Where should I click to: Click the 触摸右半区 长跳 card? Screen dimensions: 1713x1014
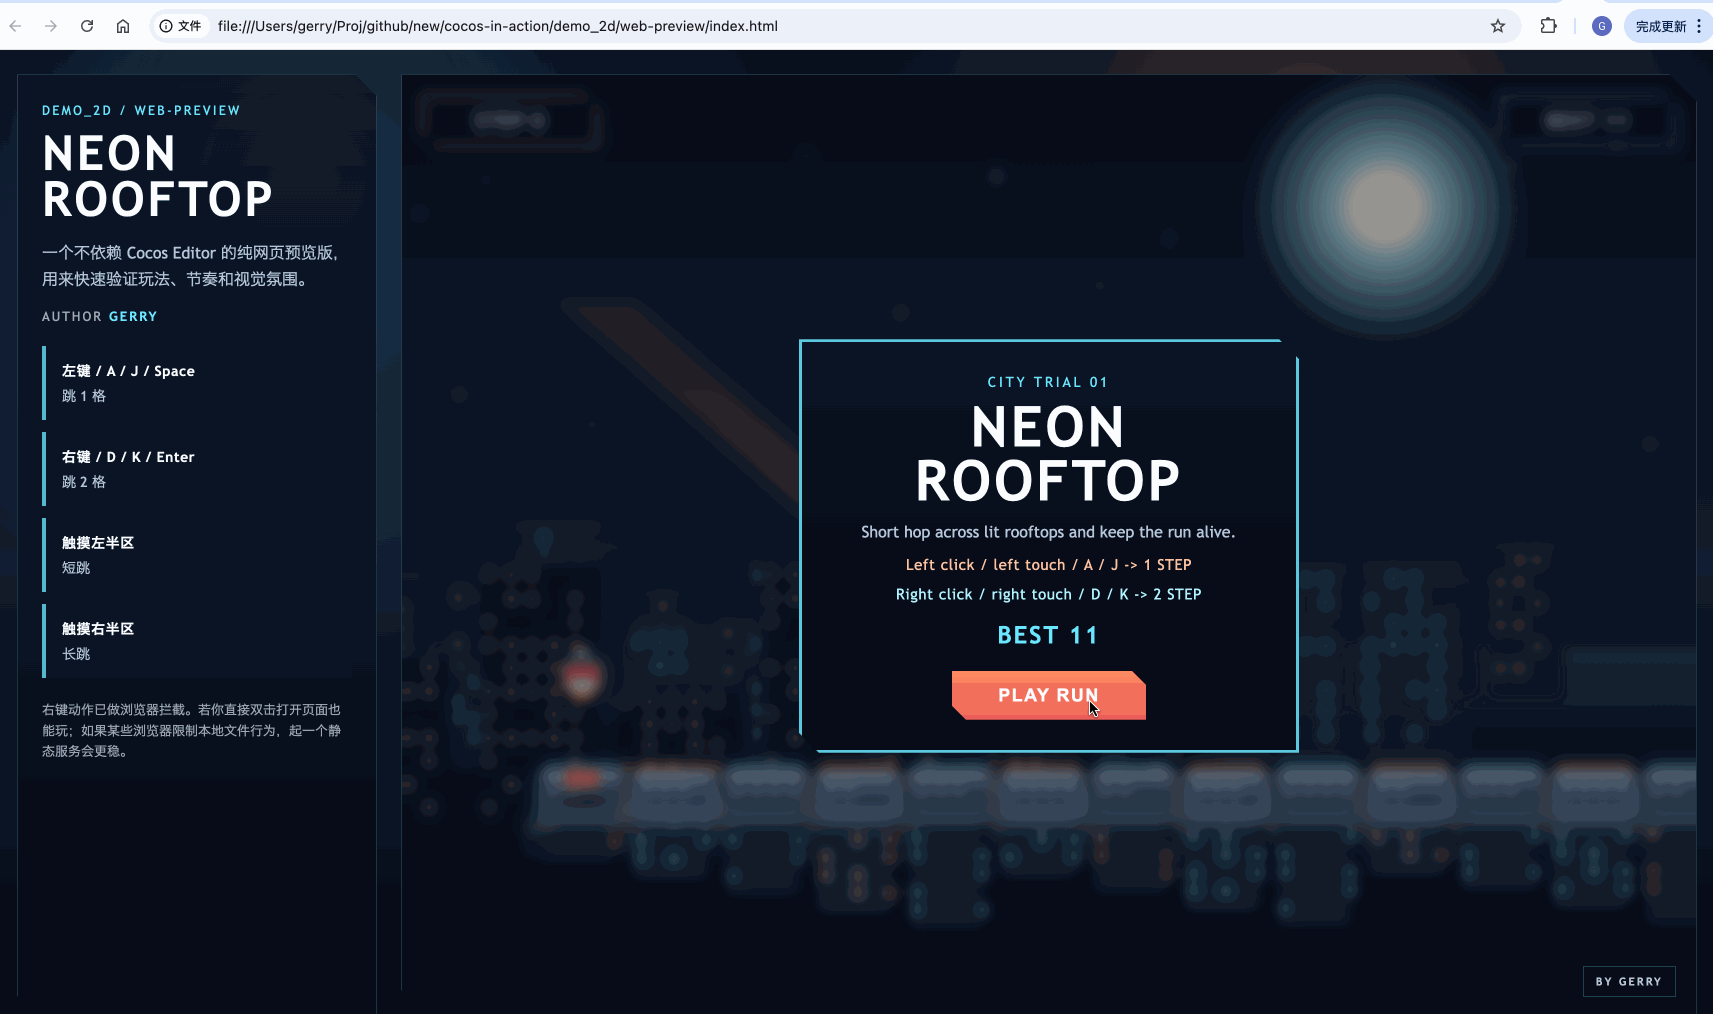pyautogui.click(x=198, y=641)
